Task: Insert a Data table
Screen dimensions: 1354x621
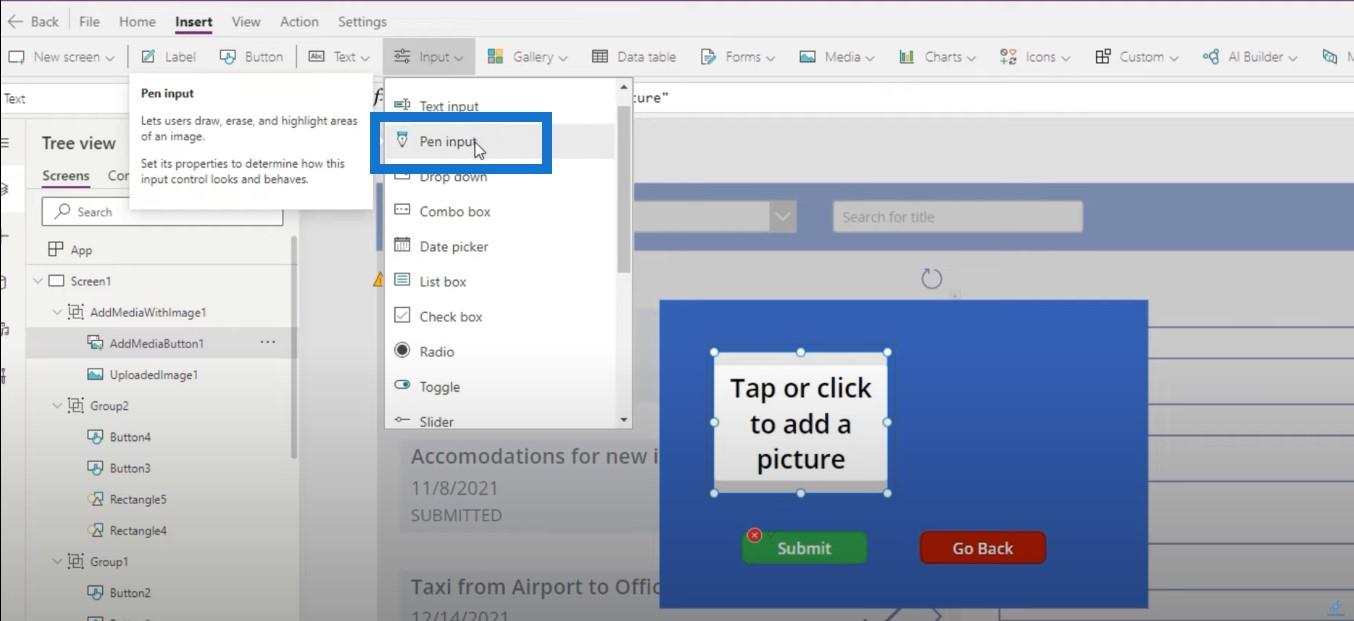Action: (634, 57)
